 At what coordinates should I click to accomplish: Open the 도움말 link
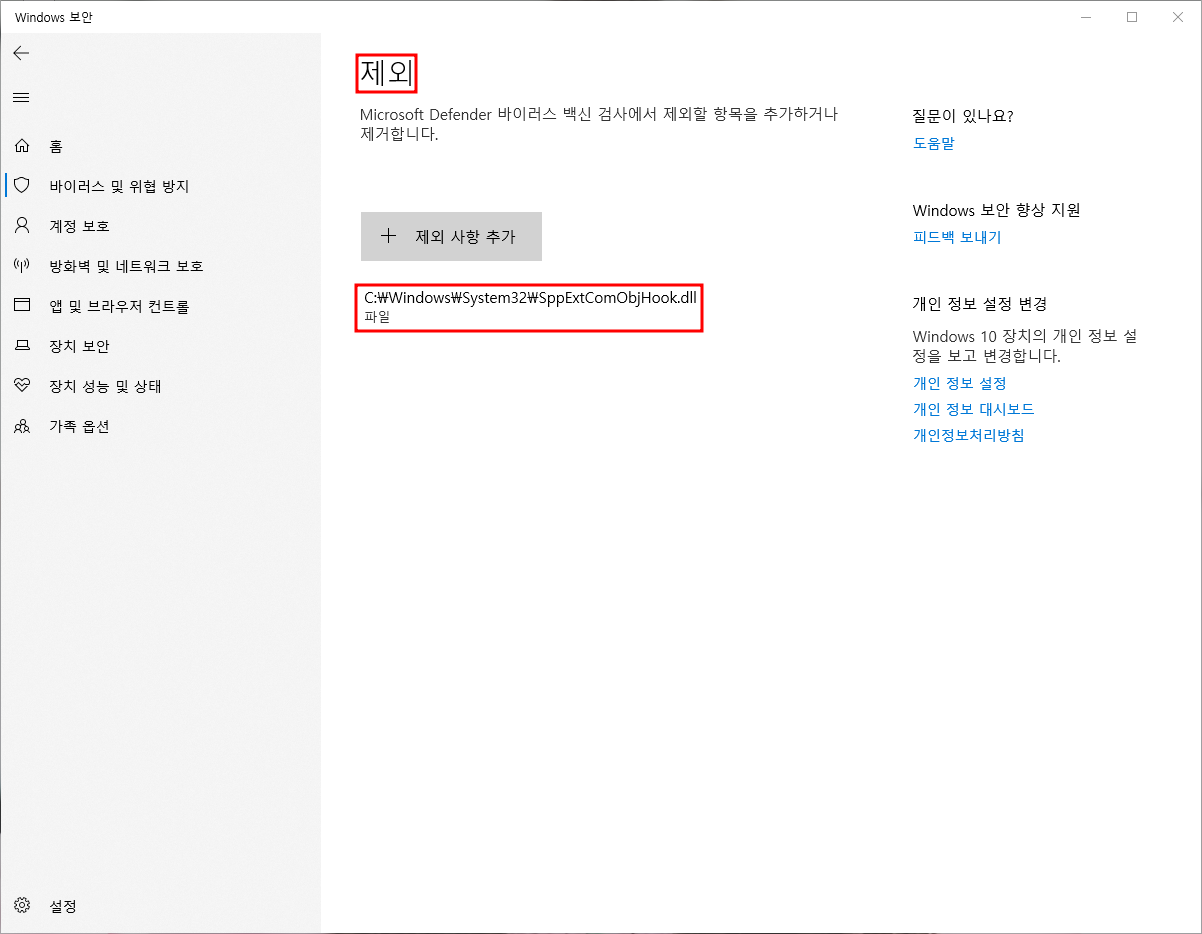[x=934, y=143]
